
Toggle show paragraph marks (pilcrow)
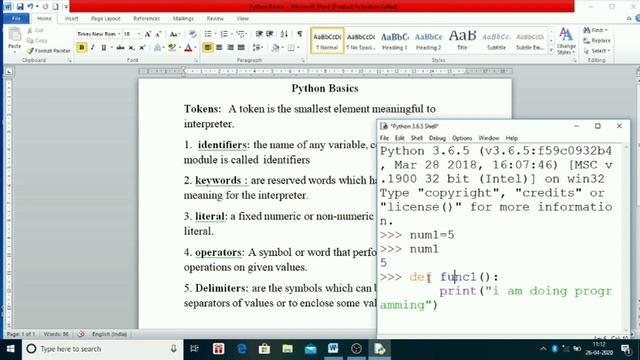click(x=300, y=34)
